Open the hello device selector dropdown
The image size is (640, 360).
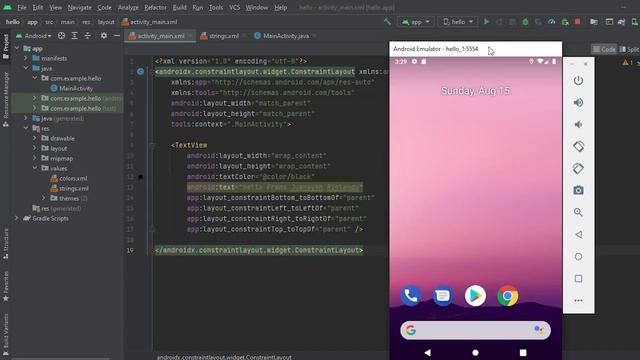[458, 22]
